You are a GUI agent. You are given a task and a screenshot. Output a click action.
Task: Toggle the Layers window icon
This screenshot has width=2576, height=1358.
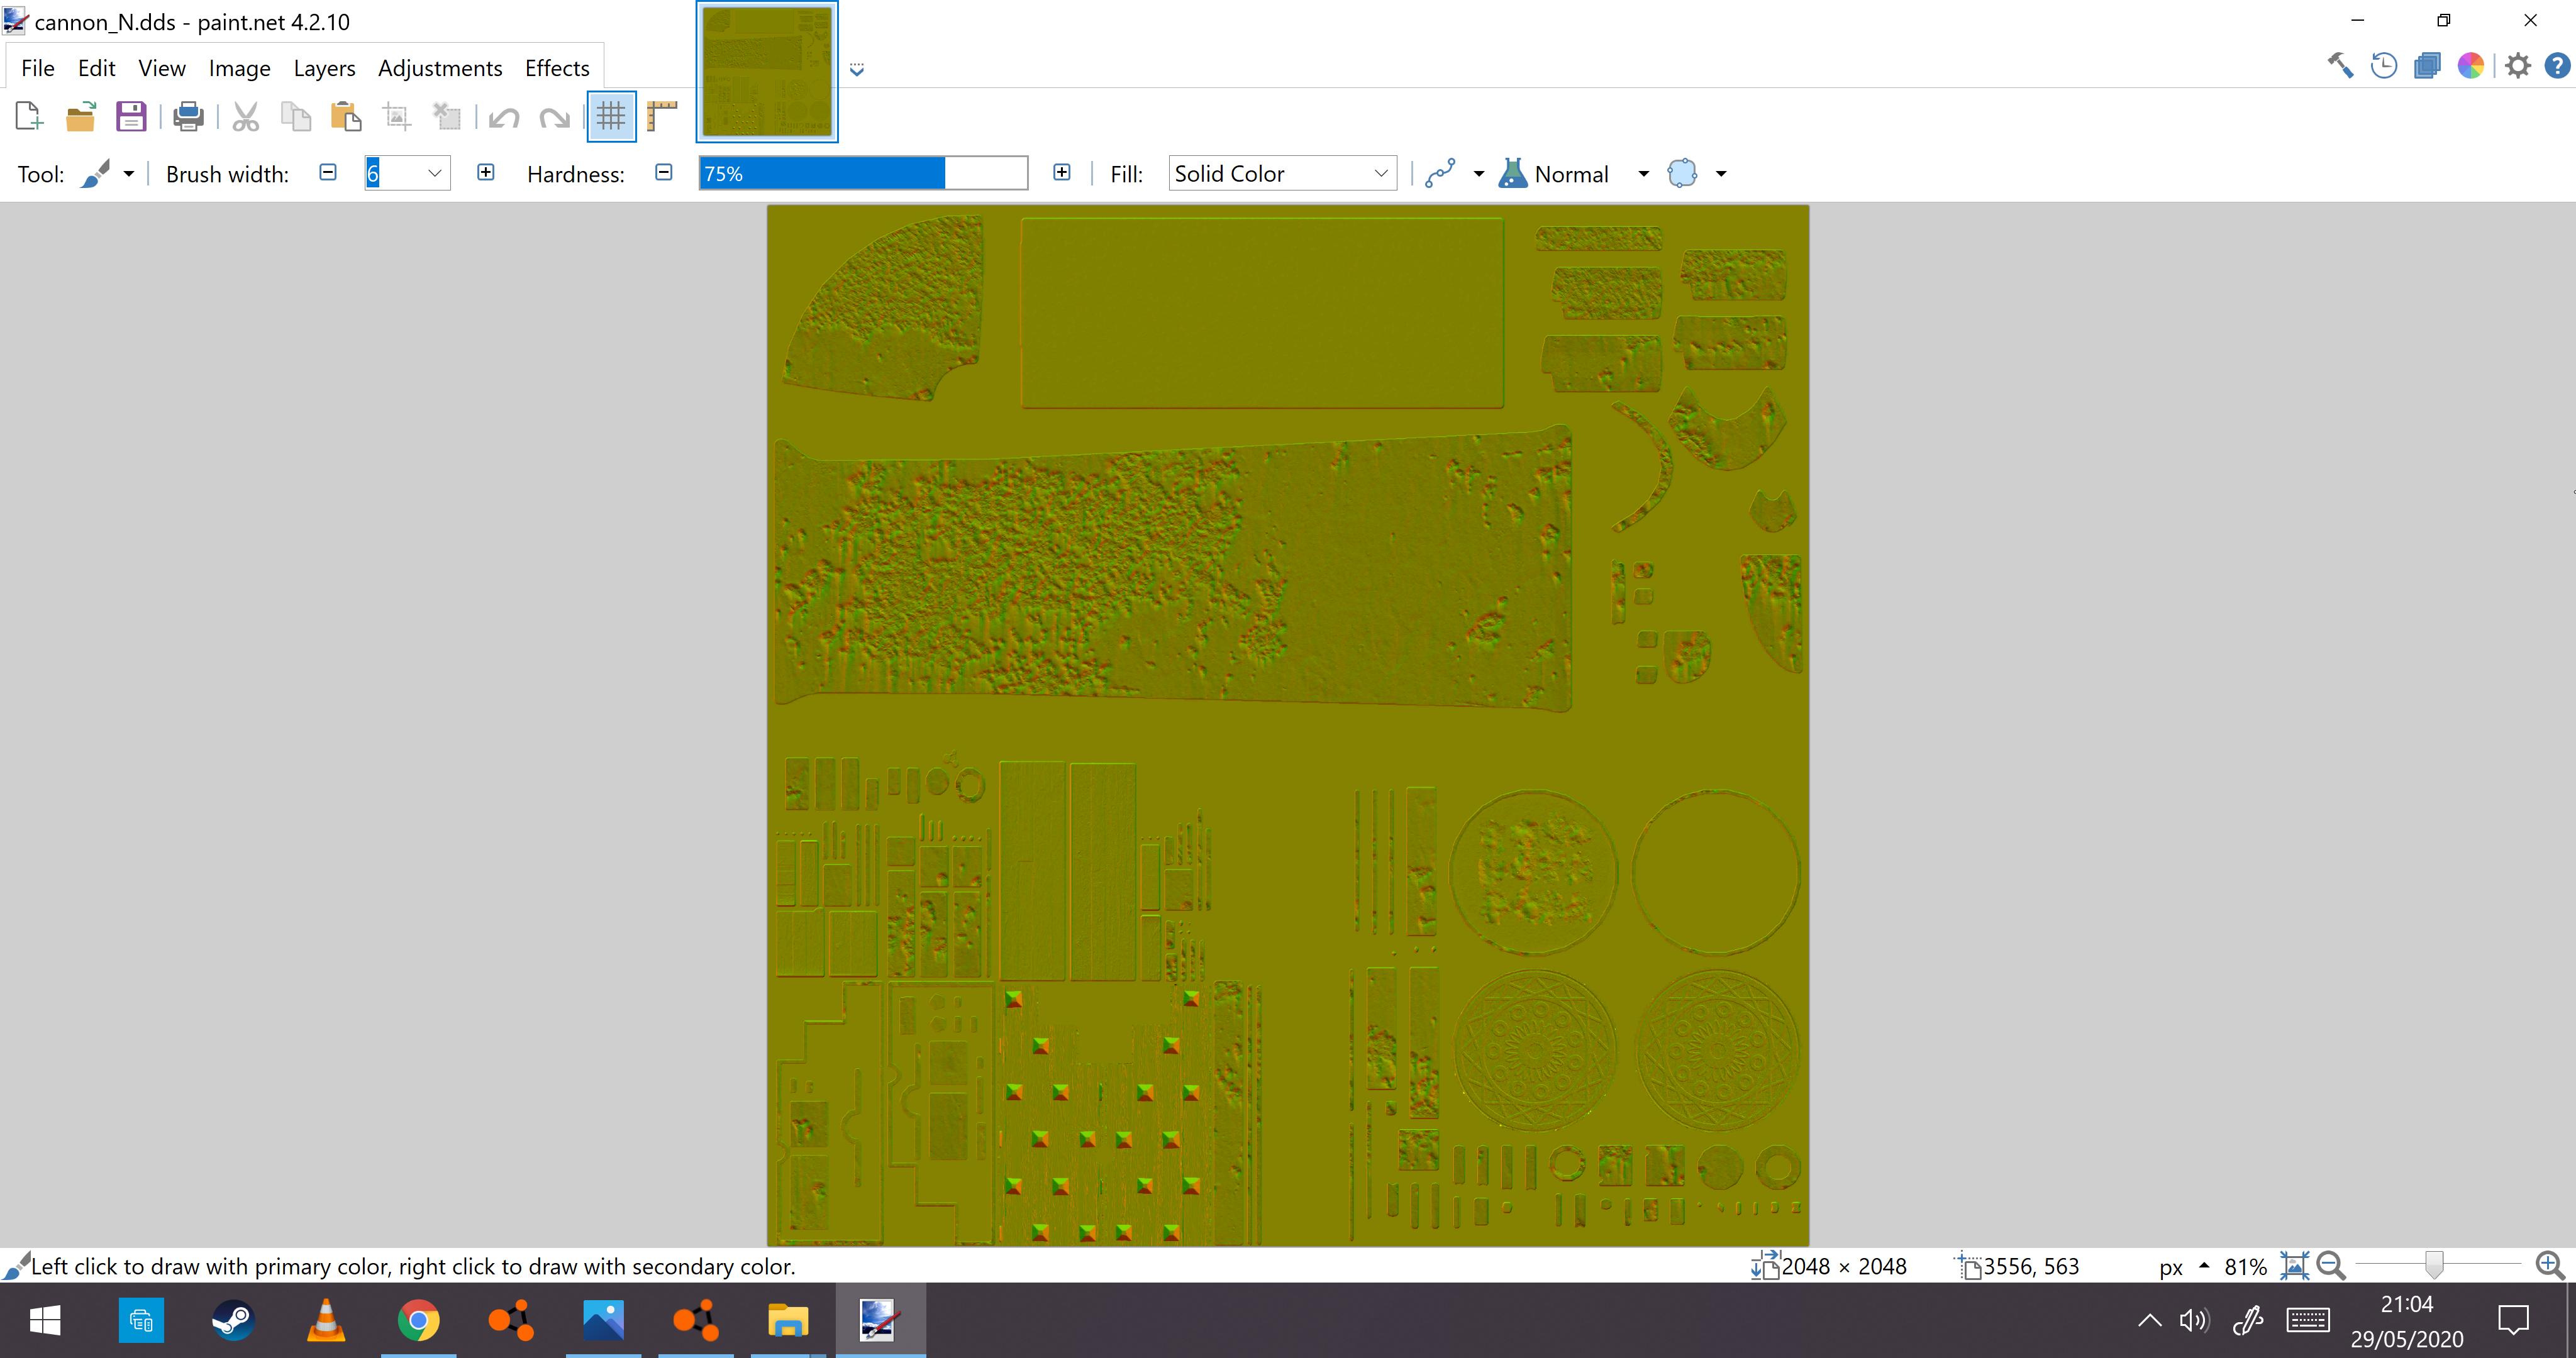point(2427,66)
